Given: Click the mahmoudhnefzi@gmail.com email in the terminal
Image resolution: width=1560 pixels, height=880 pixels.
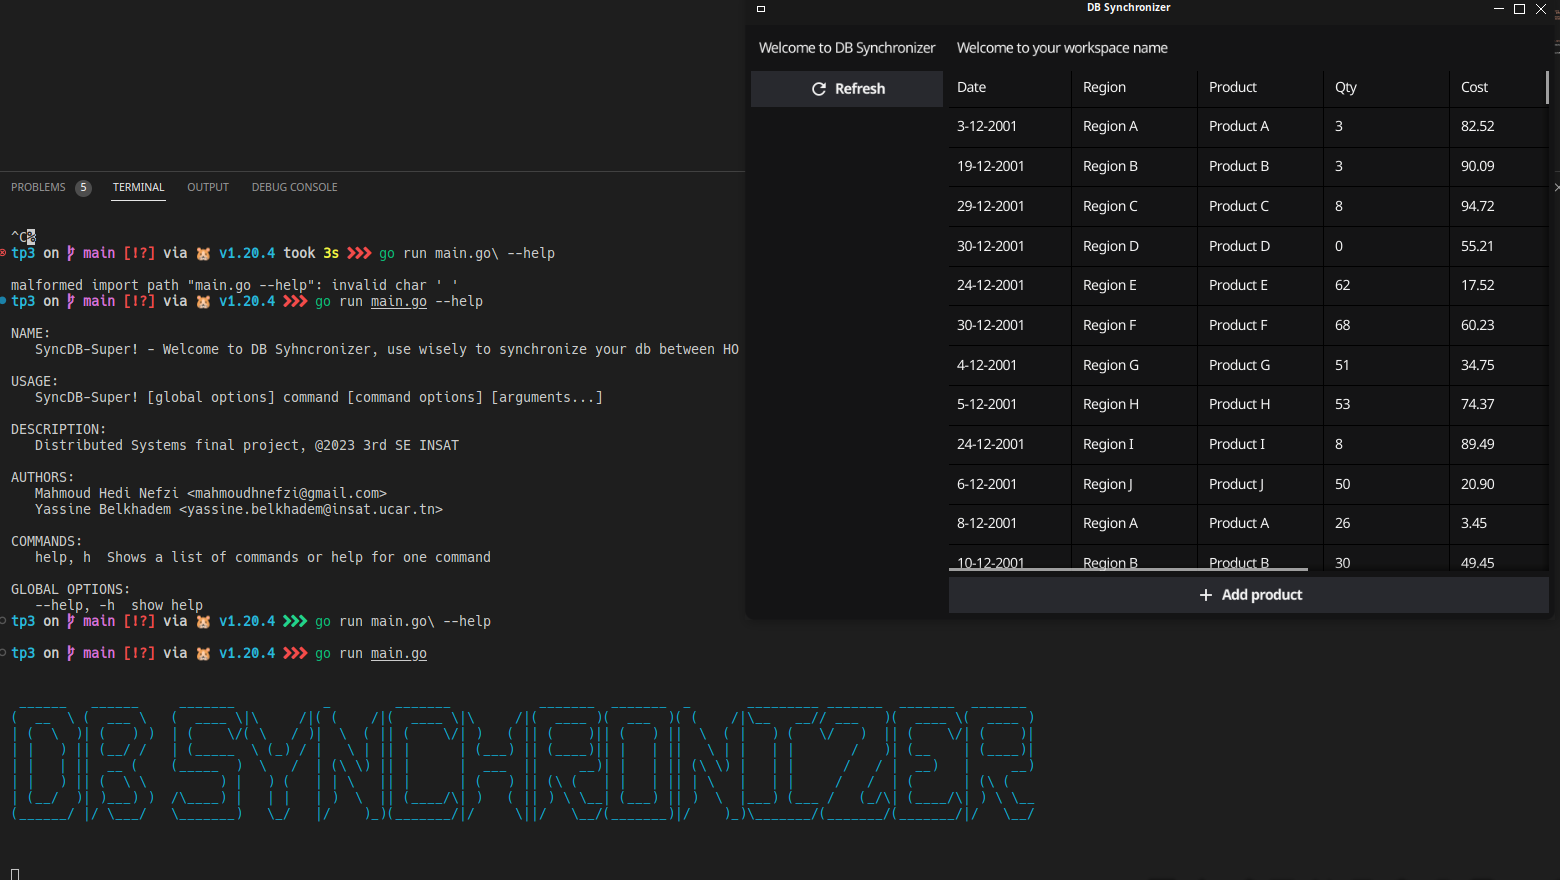Looking at the screenshot, I should [287, 494].
